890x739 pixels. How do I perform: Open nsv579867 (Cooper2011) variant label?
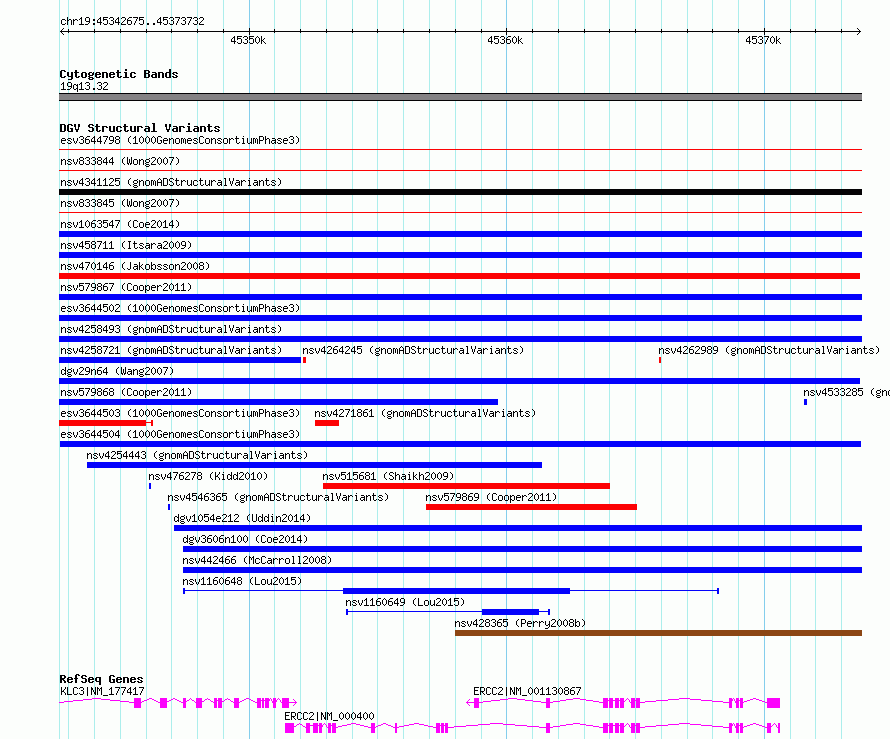click(x=126, y=287)
